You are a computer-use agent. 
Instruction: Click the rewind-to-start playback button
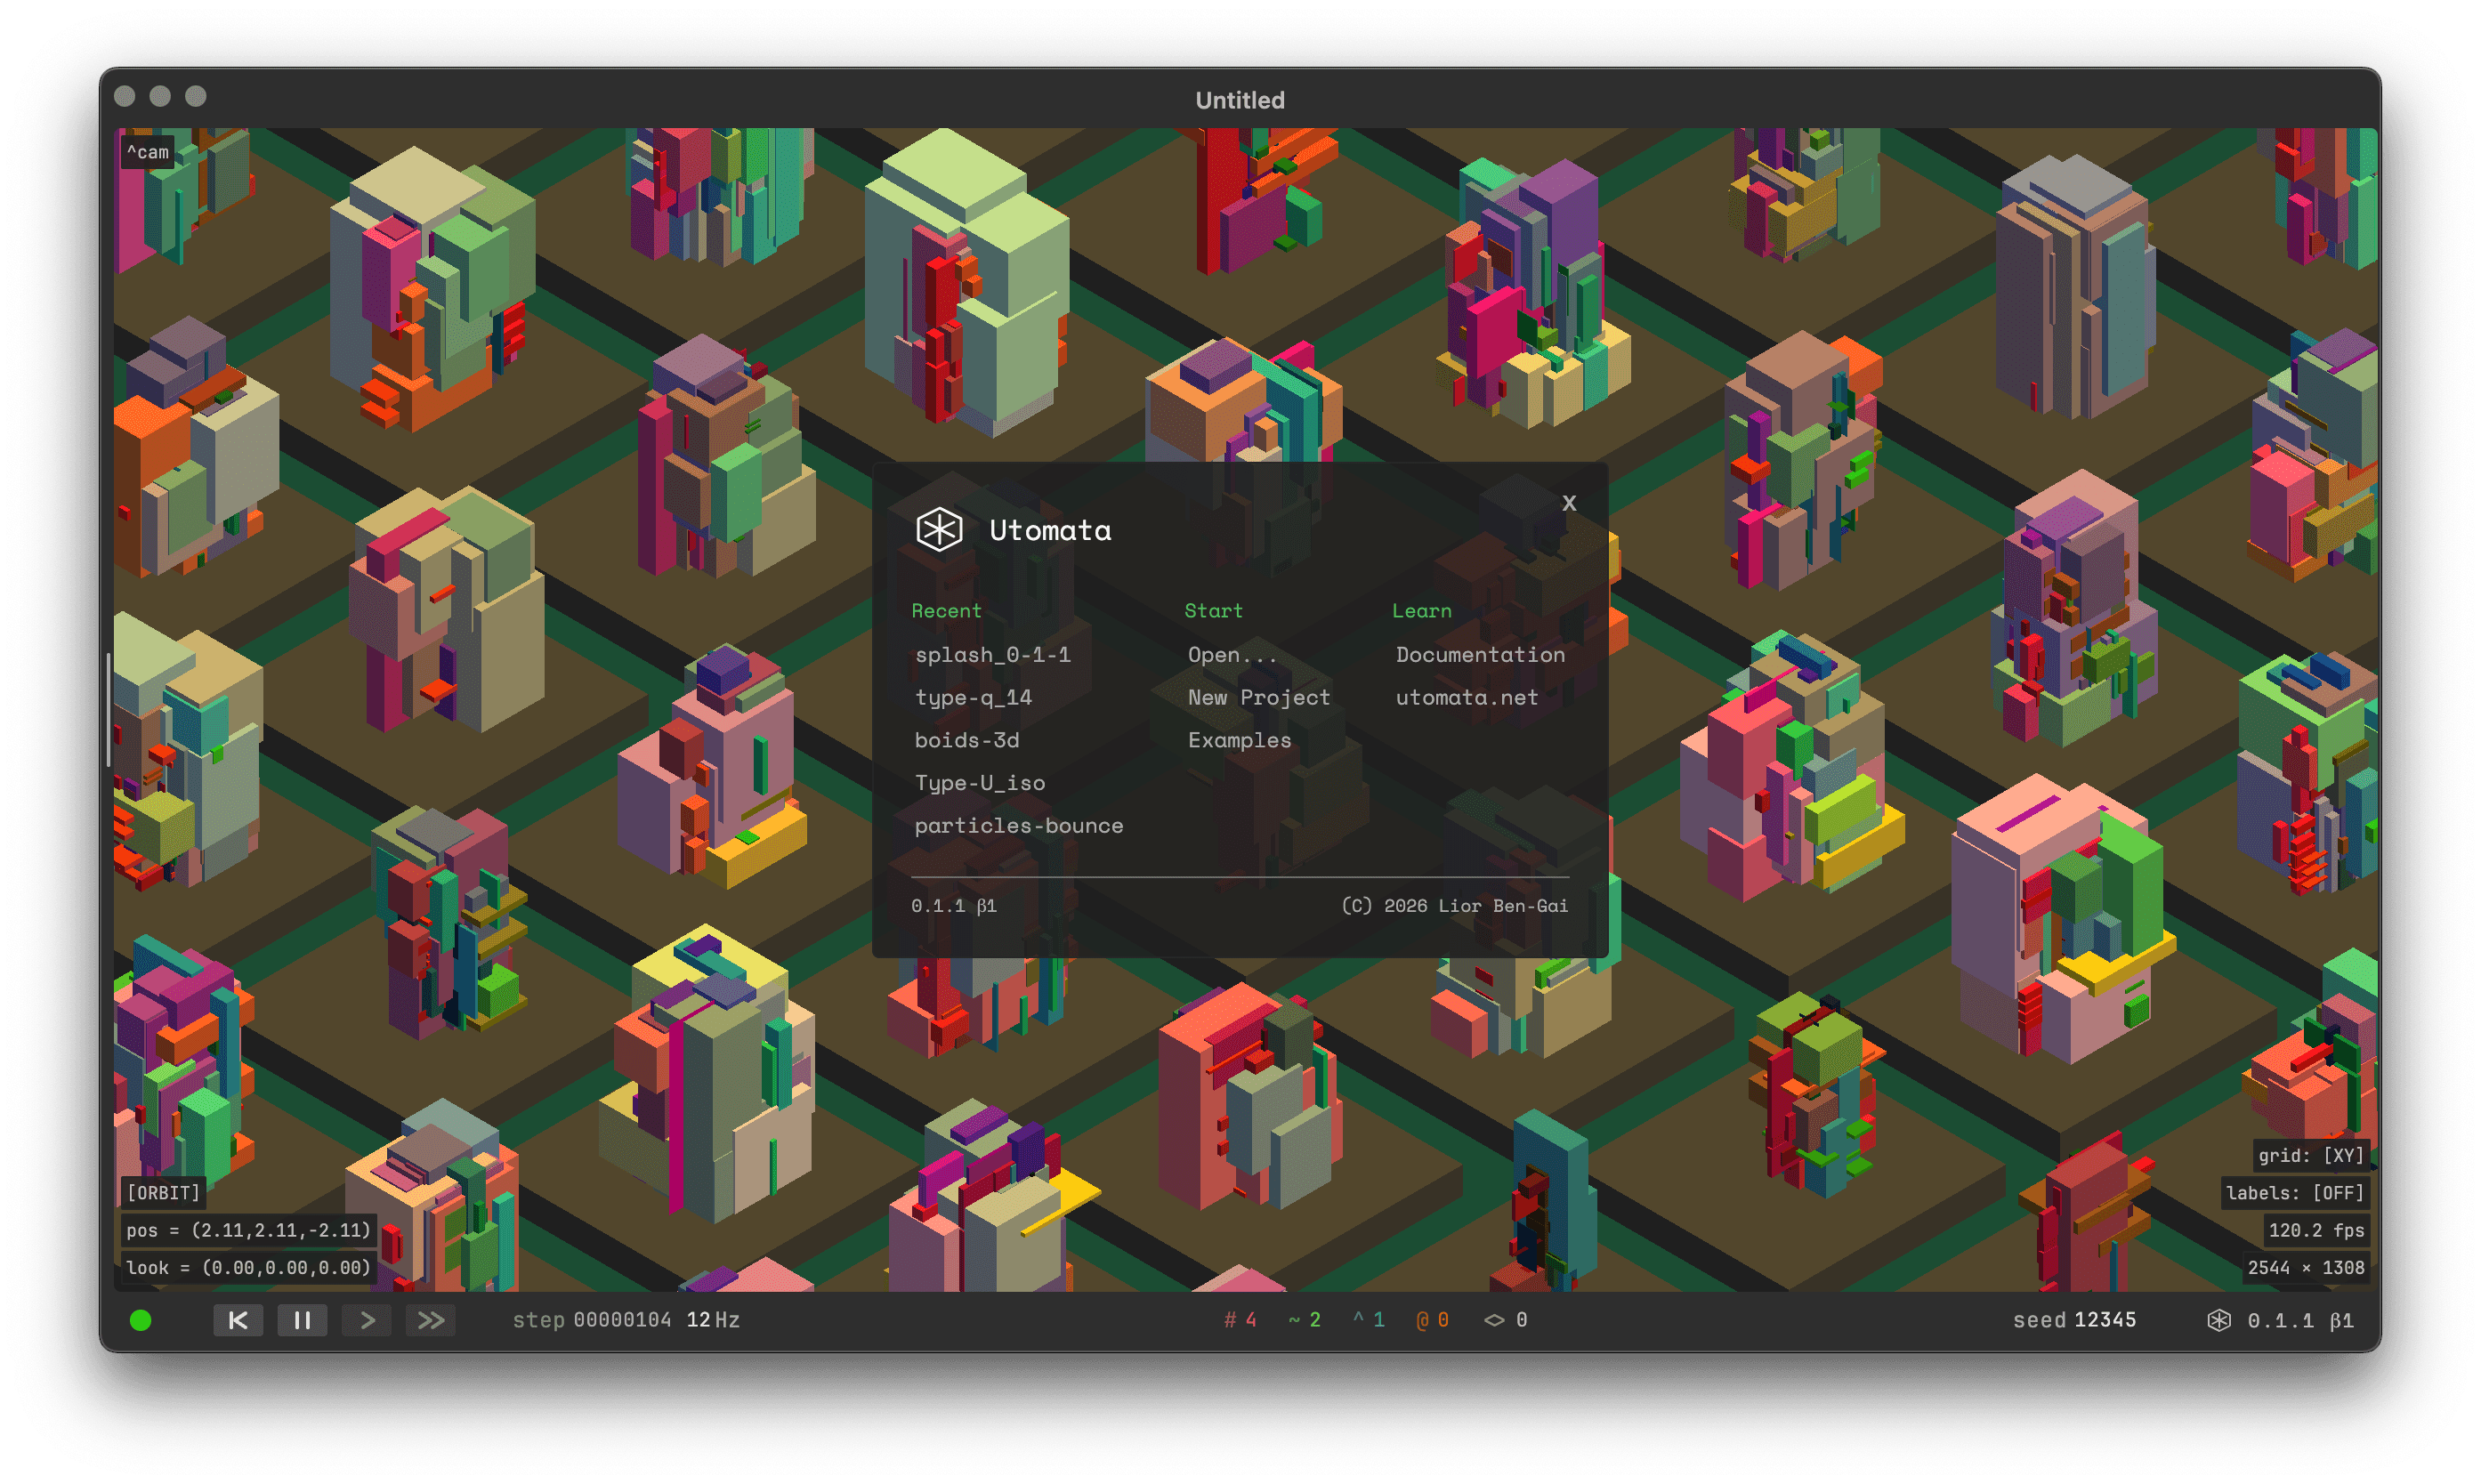click(238, 1320)
